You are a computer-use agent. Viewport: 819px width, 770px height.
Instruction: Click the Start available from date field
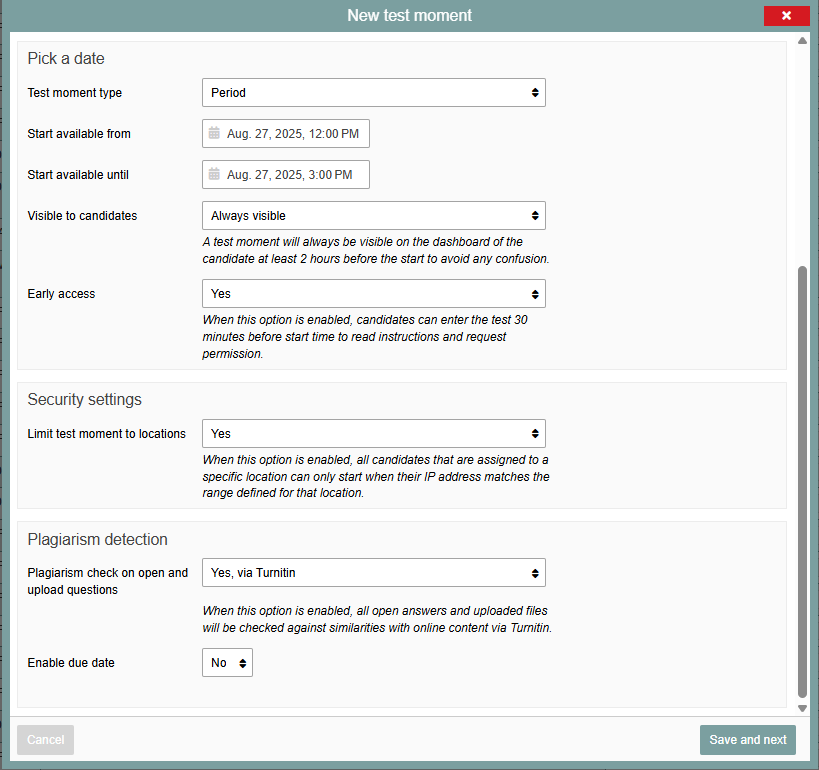pos(286,133)
